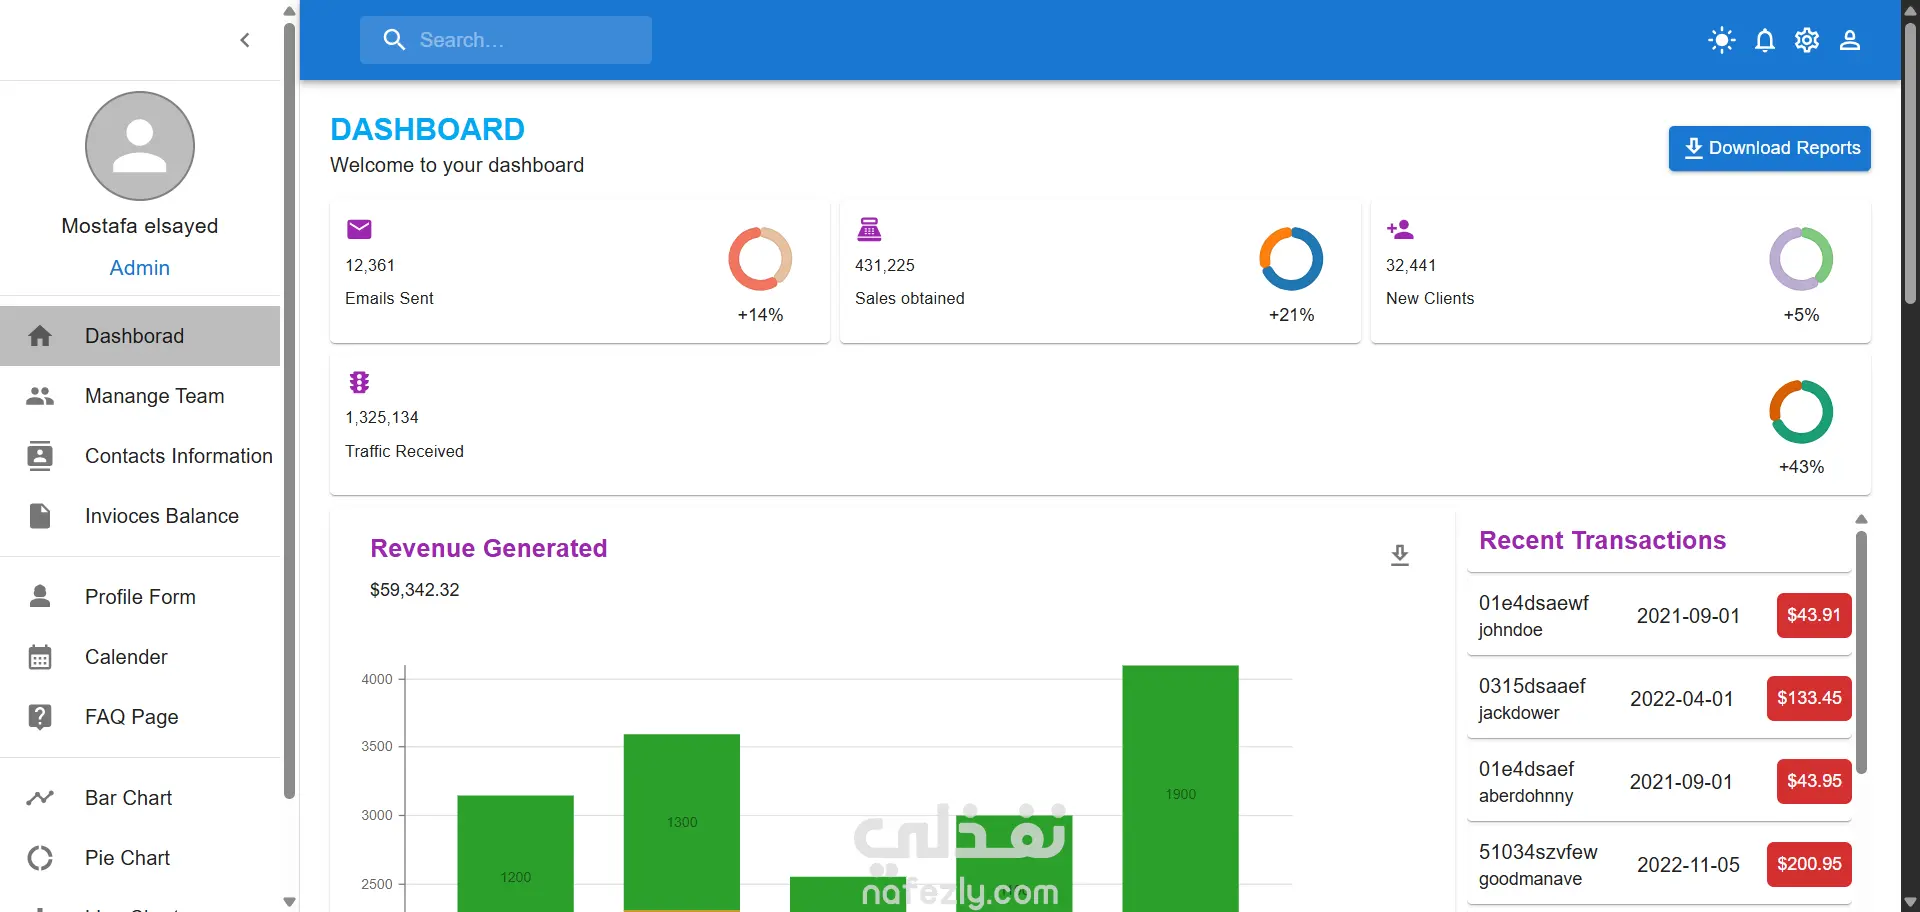Download the Revenue Generated chart
Screen dimensions: 1920x912
pos(1400,555)
